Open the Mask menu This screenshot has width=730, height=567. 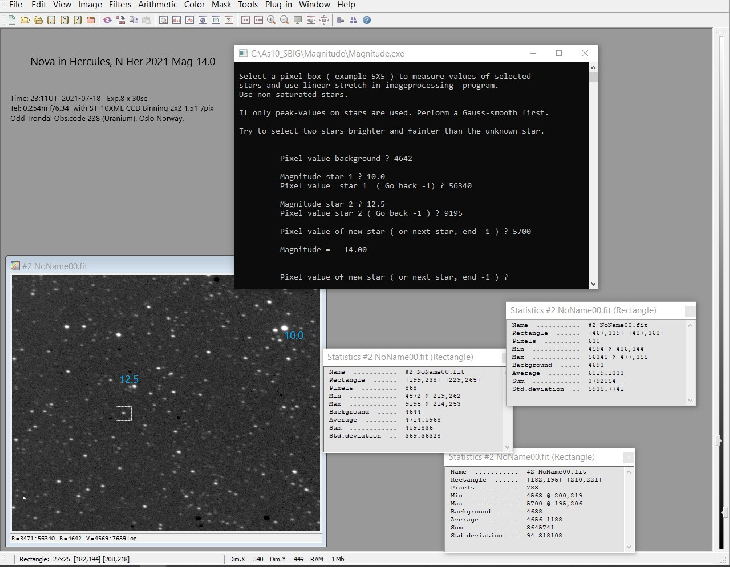pos(221,5)
